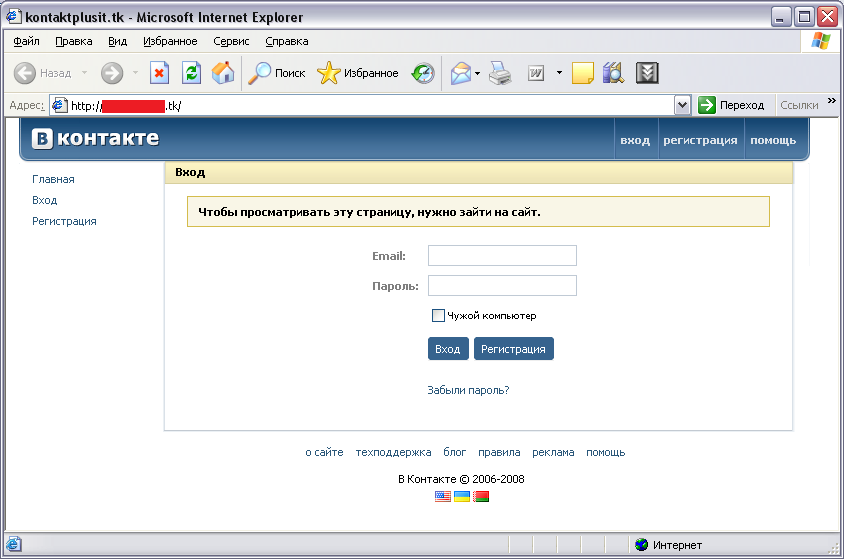Refresh the page with green arrows icon
844x559 pixels.
tap(192, 73)
